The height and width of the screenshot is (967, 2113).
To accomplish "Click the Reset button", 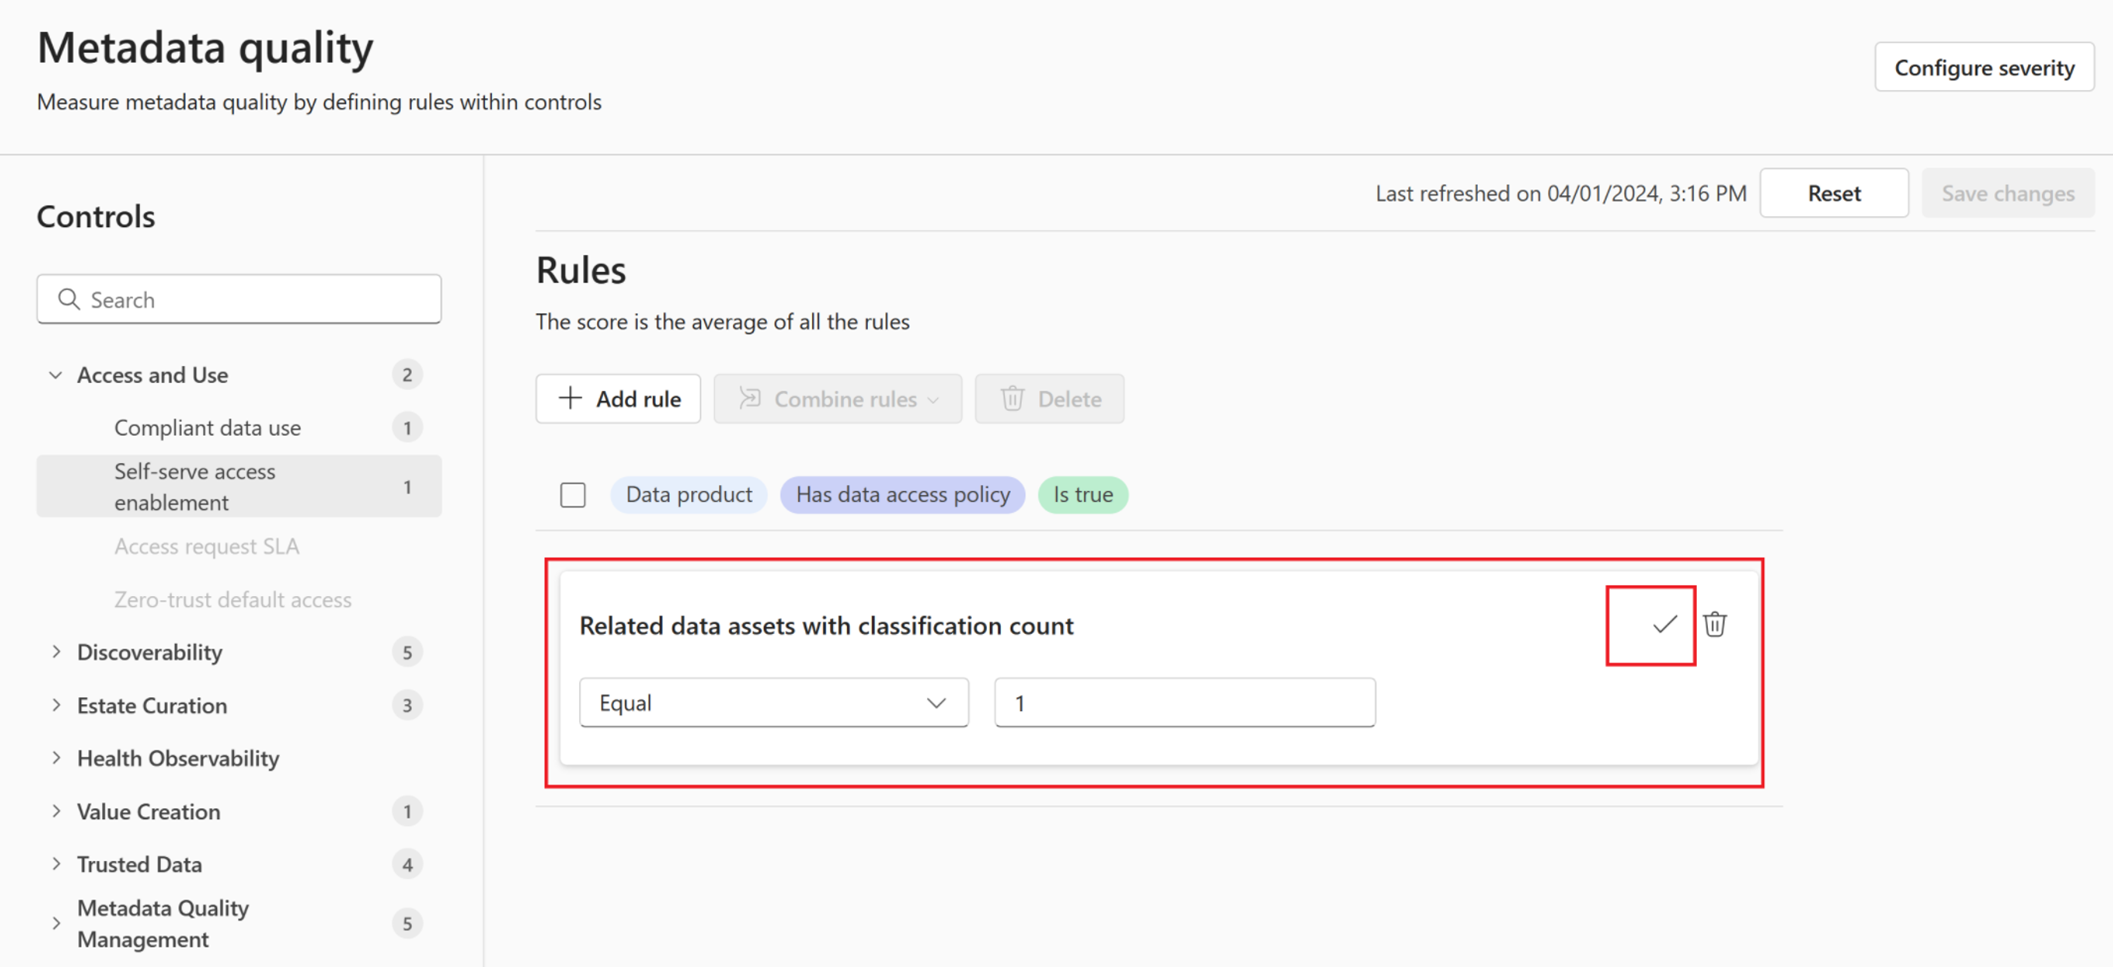I will coord(1834,192).
